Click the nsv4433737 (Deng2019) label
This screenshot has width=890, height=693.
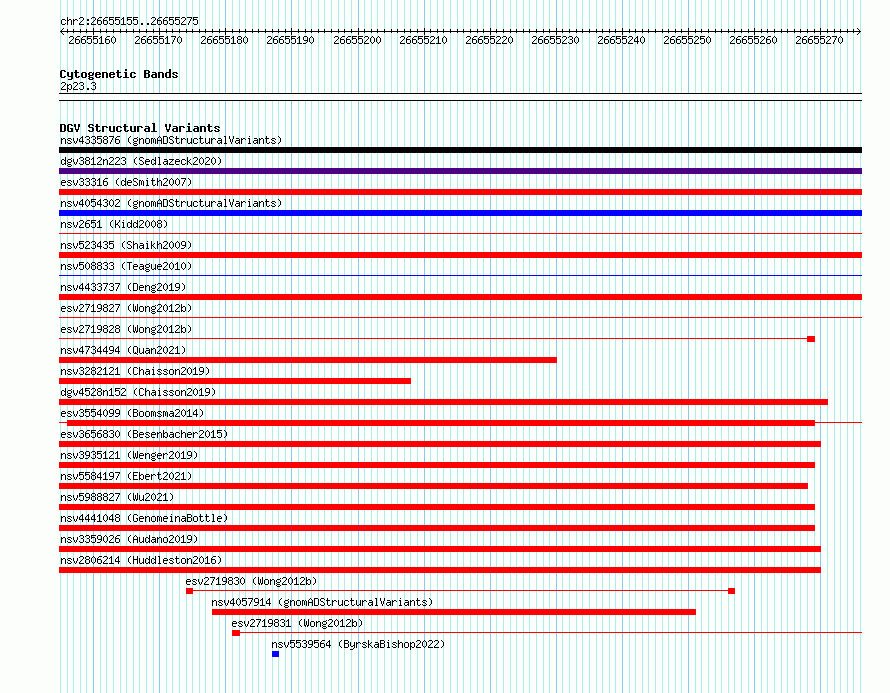coord(123,287)
